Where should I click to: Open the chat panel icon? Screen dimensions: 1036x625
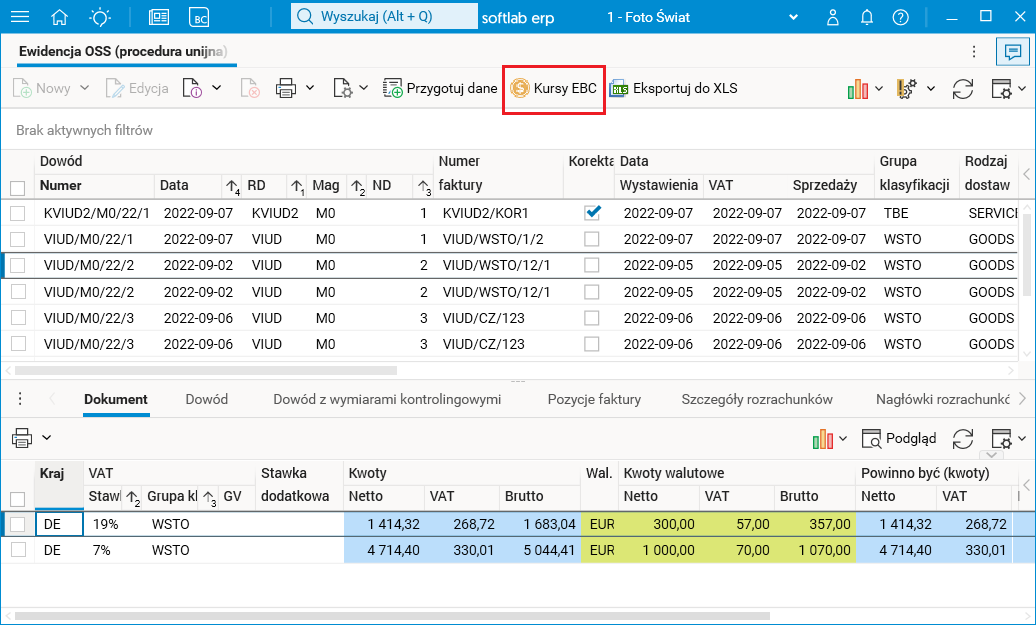point(1013,51)
